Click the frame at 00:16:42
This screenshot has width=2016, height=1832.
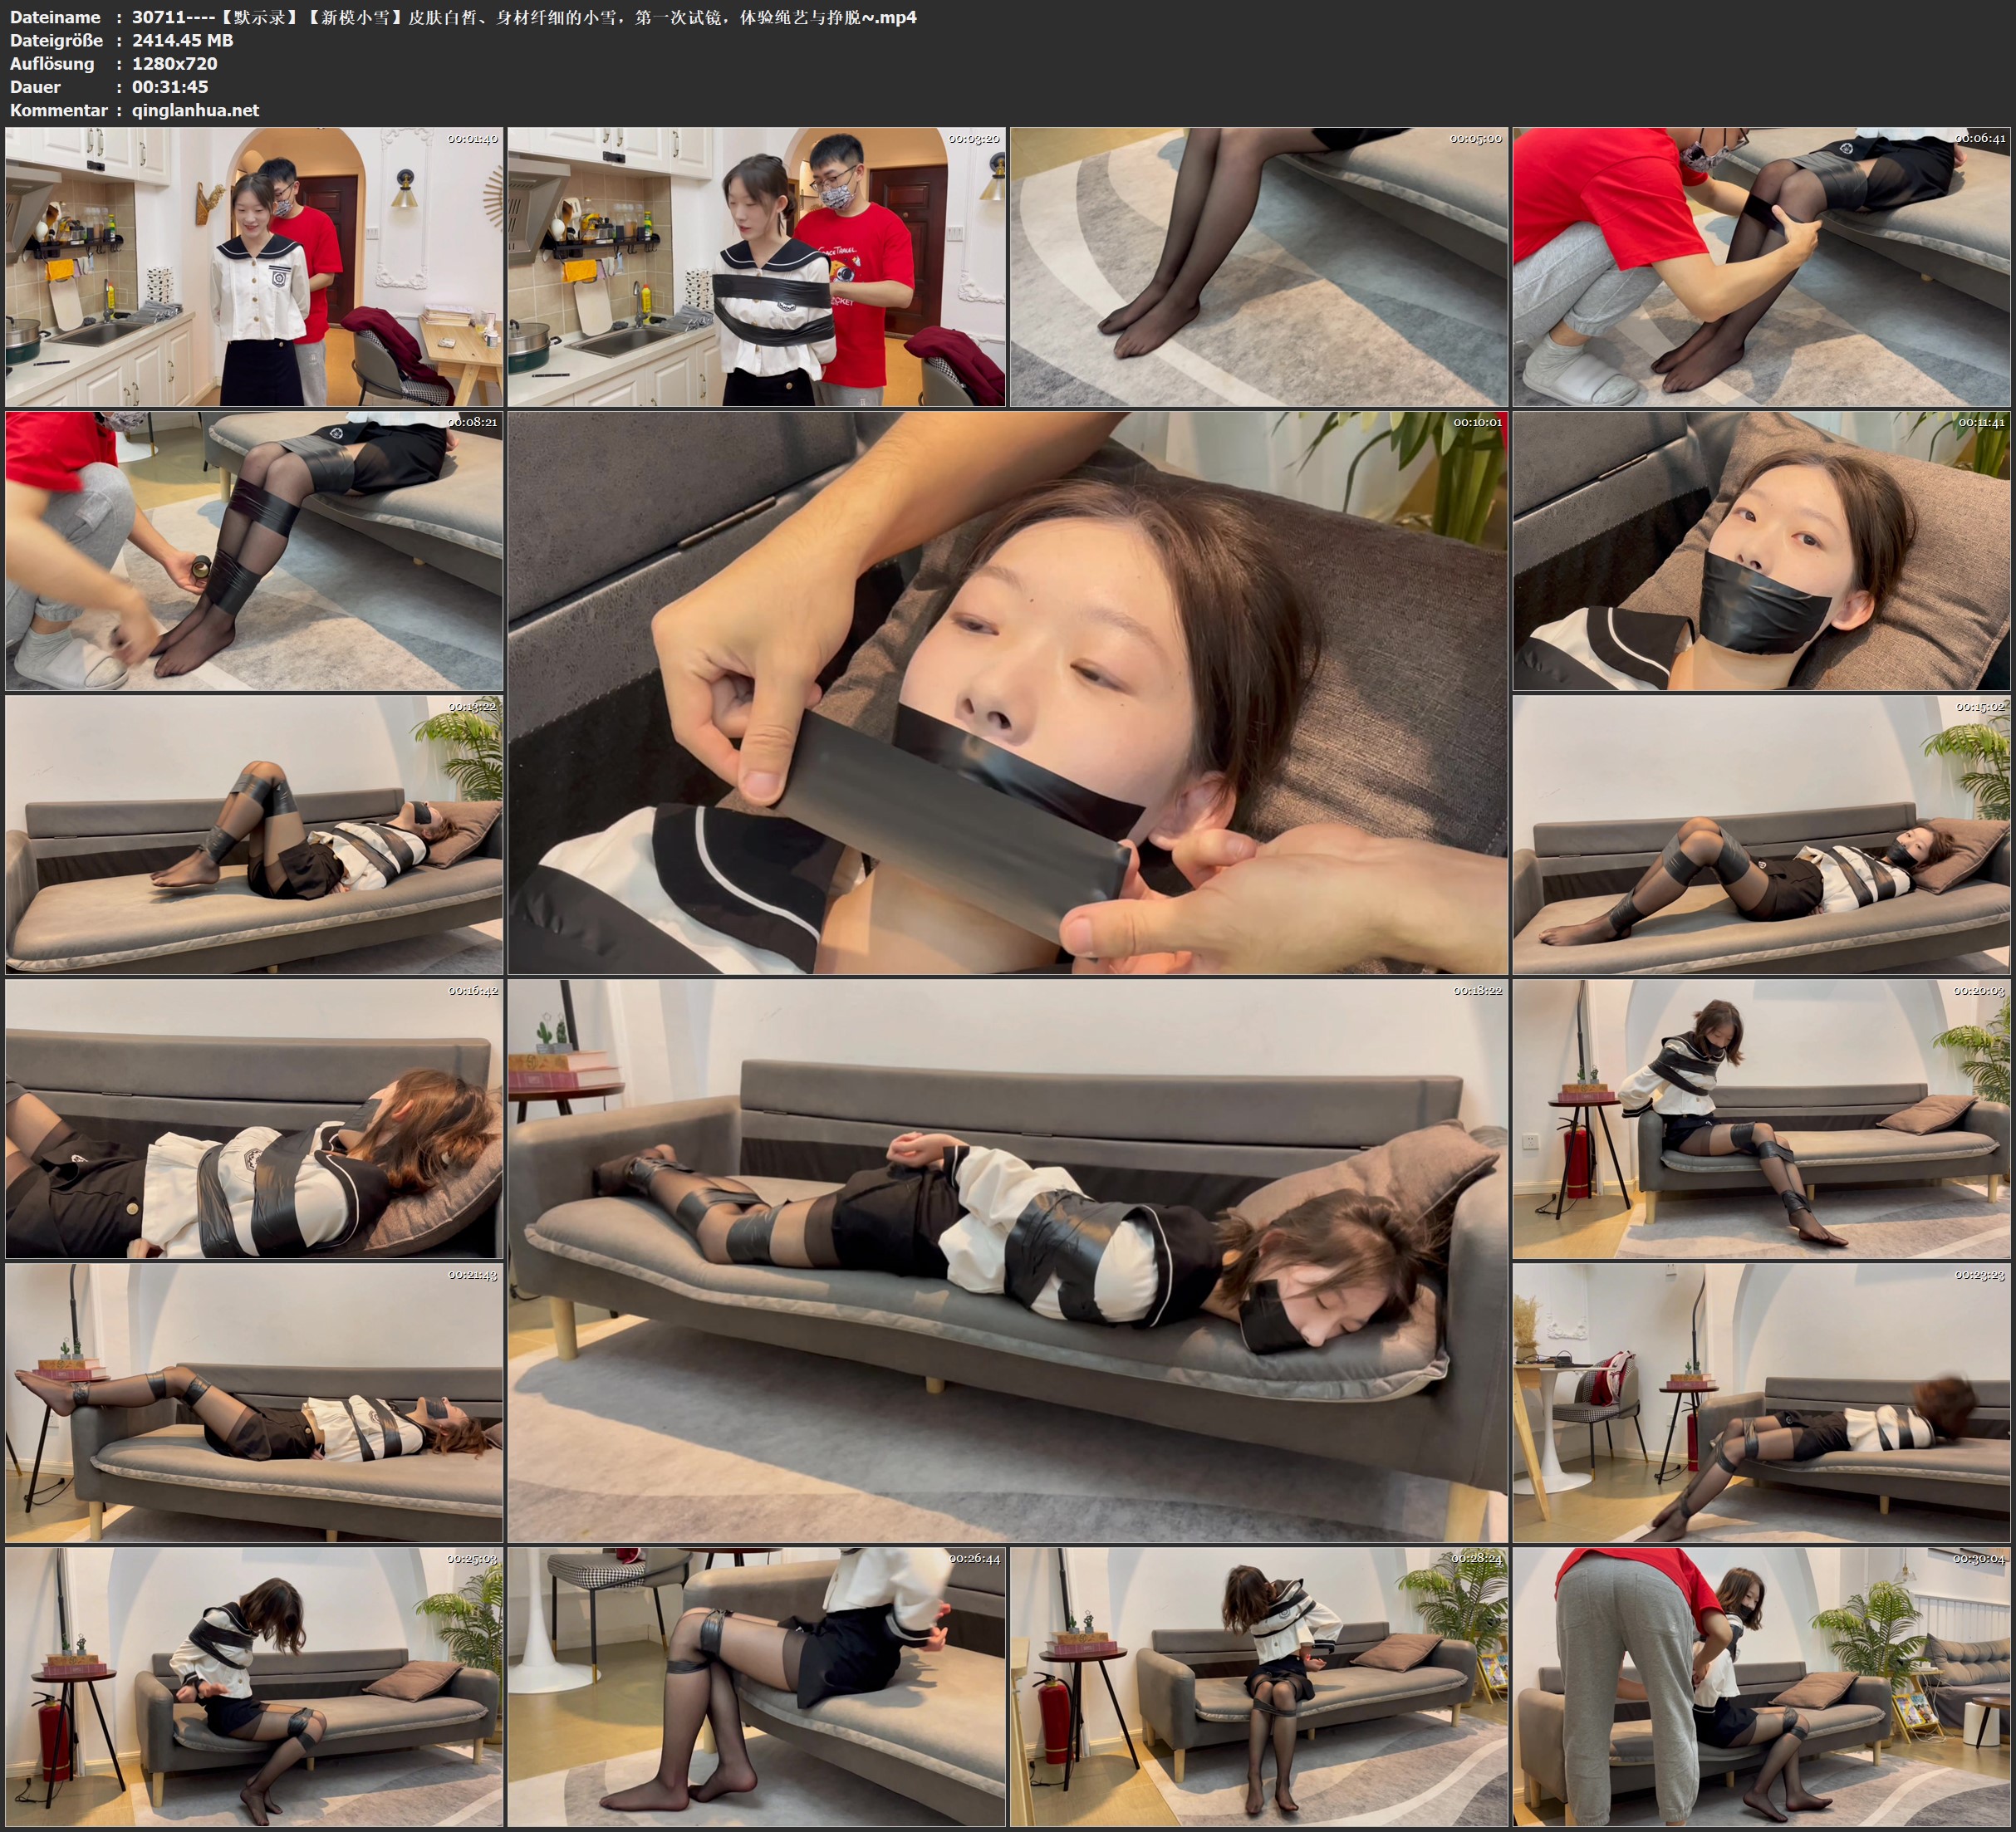click(x=254, y=1118)
